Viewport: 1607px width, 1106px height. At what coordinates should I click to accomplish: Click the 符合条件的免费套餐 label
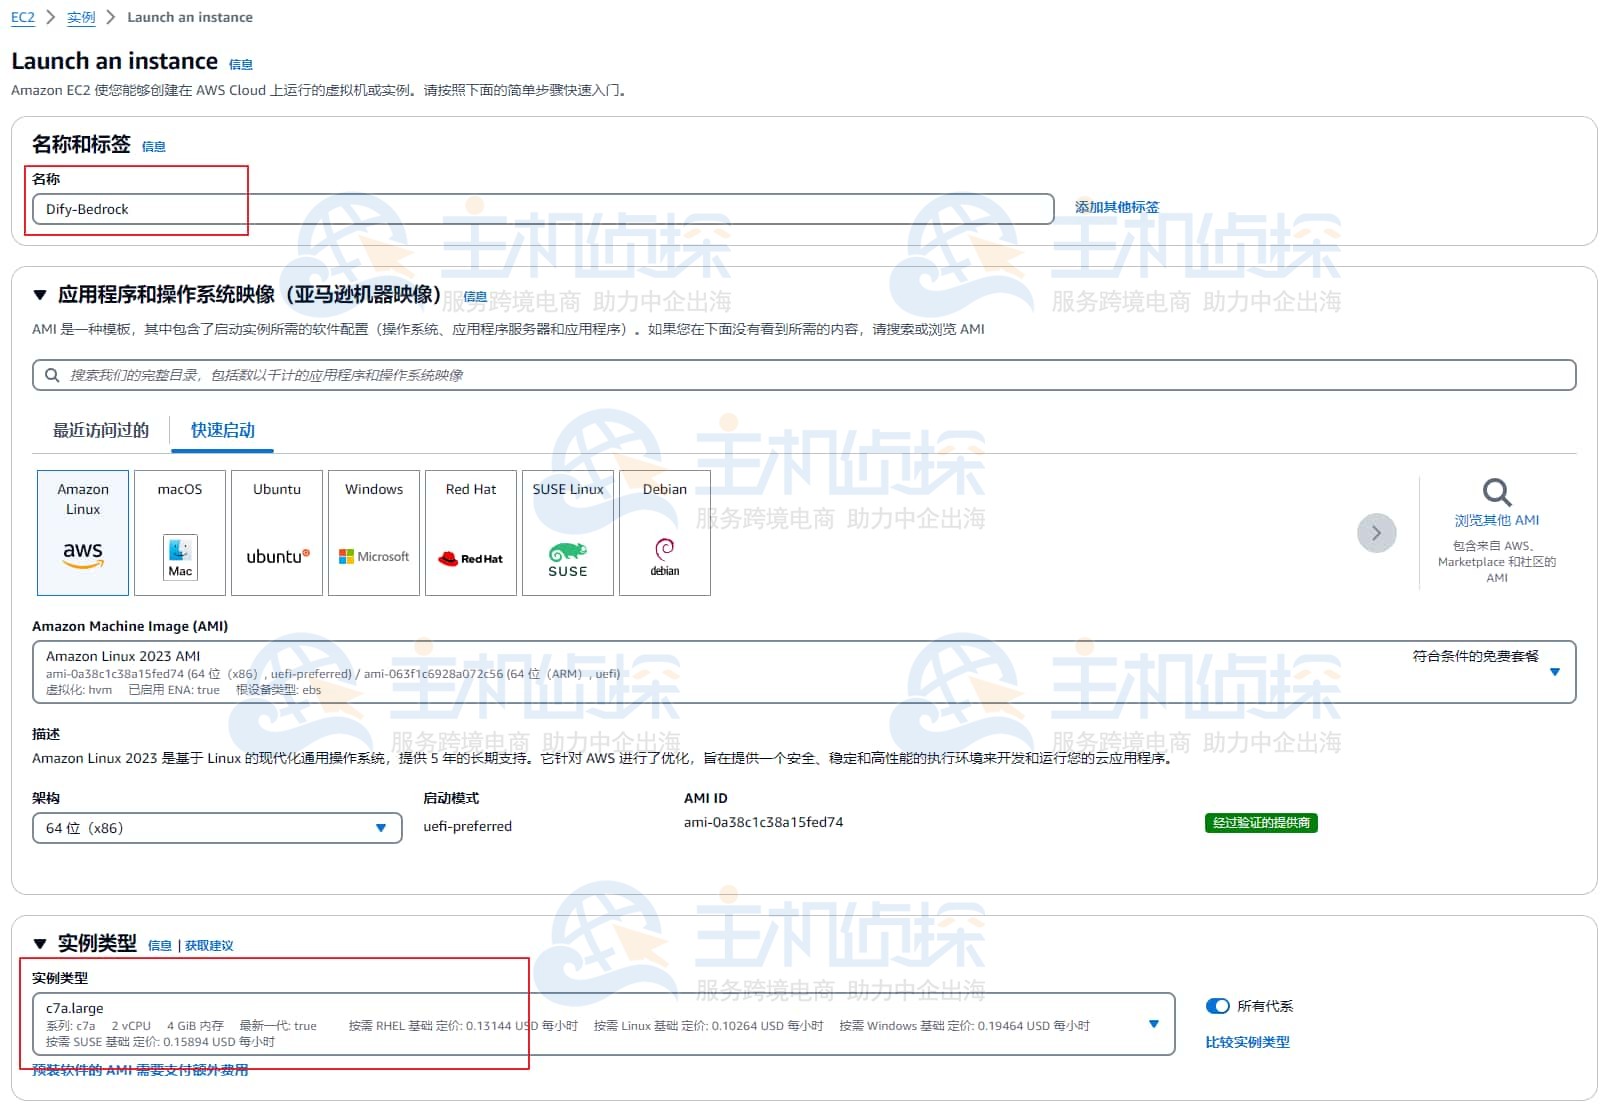coord(1475,656)
